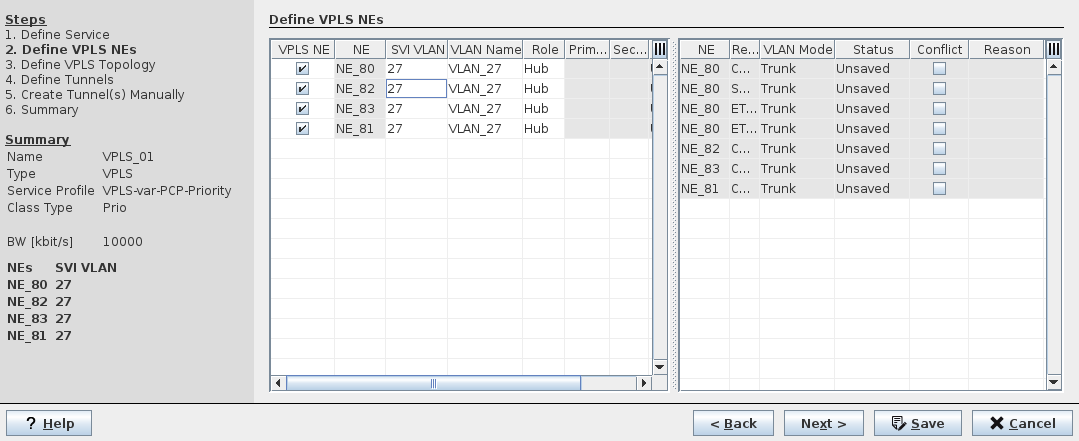Toggle Conflict checkbox in first NE_80 row
The width and height of the screenshot is (1079, 441).
pos(939,69)
